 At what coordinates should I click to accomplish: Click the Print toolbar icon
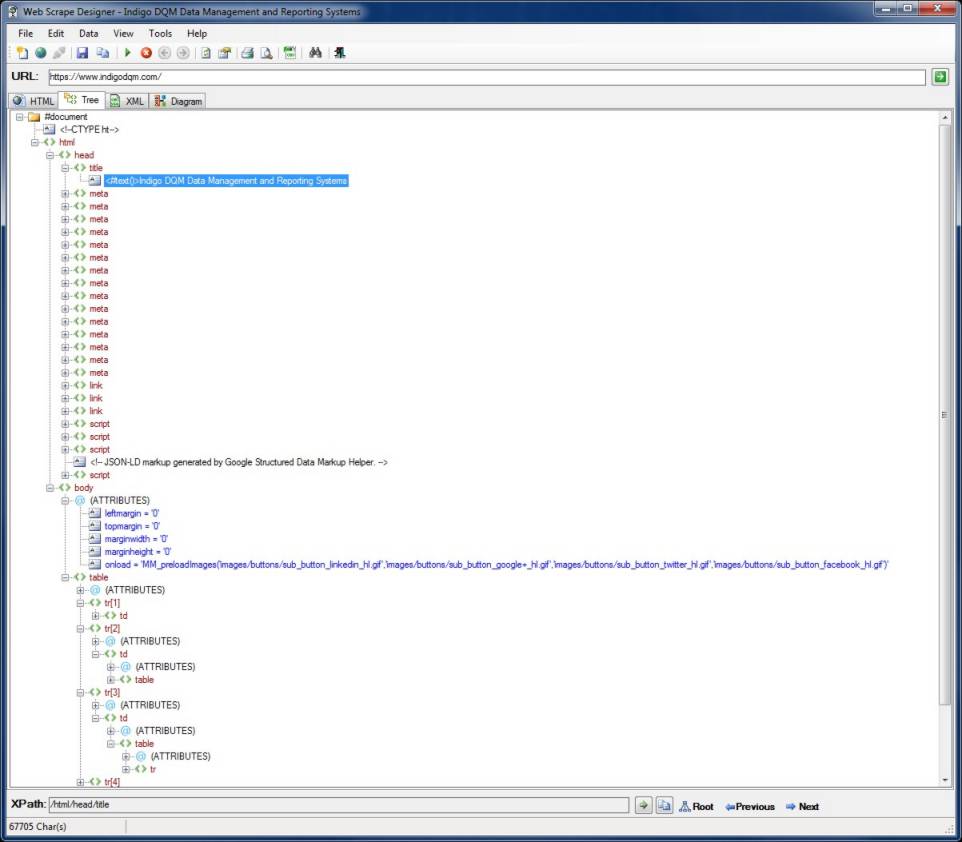(x=246, y=53)
